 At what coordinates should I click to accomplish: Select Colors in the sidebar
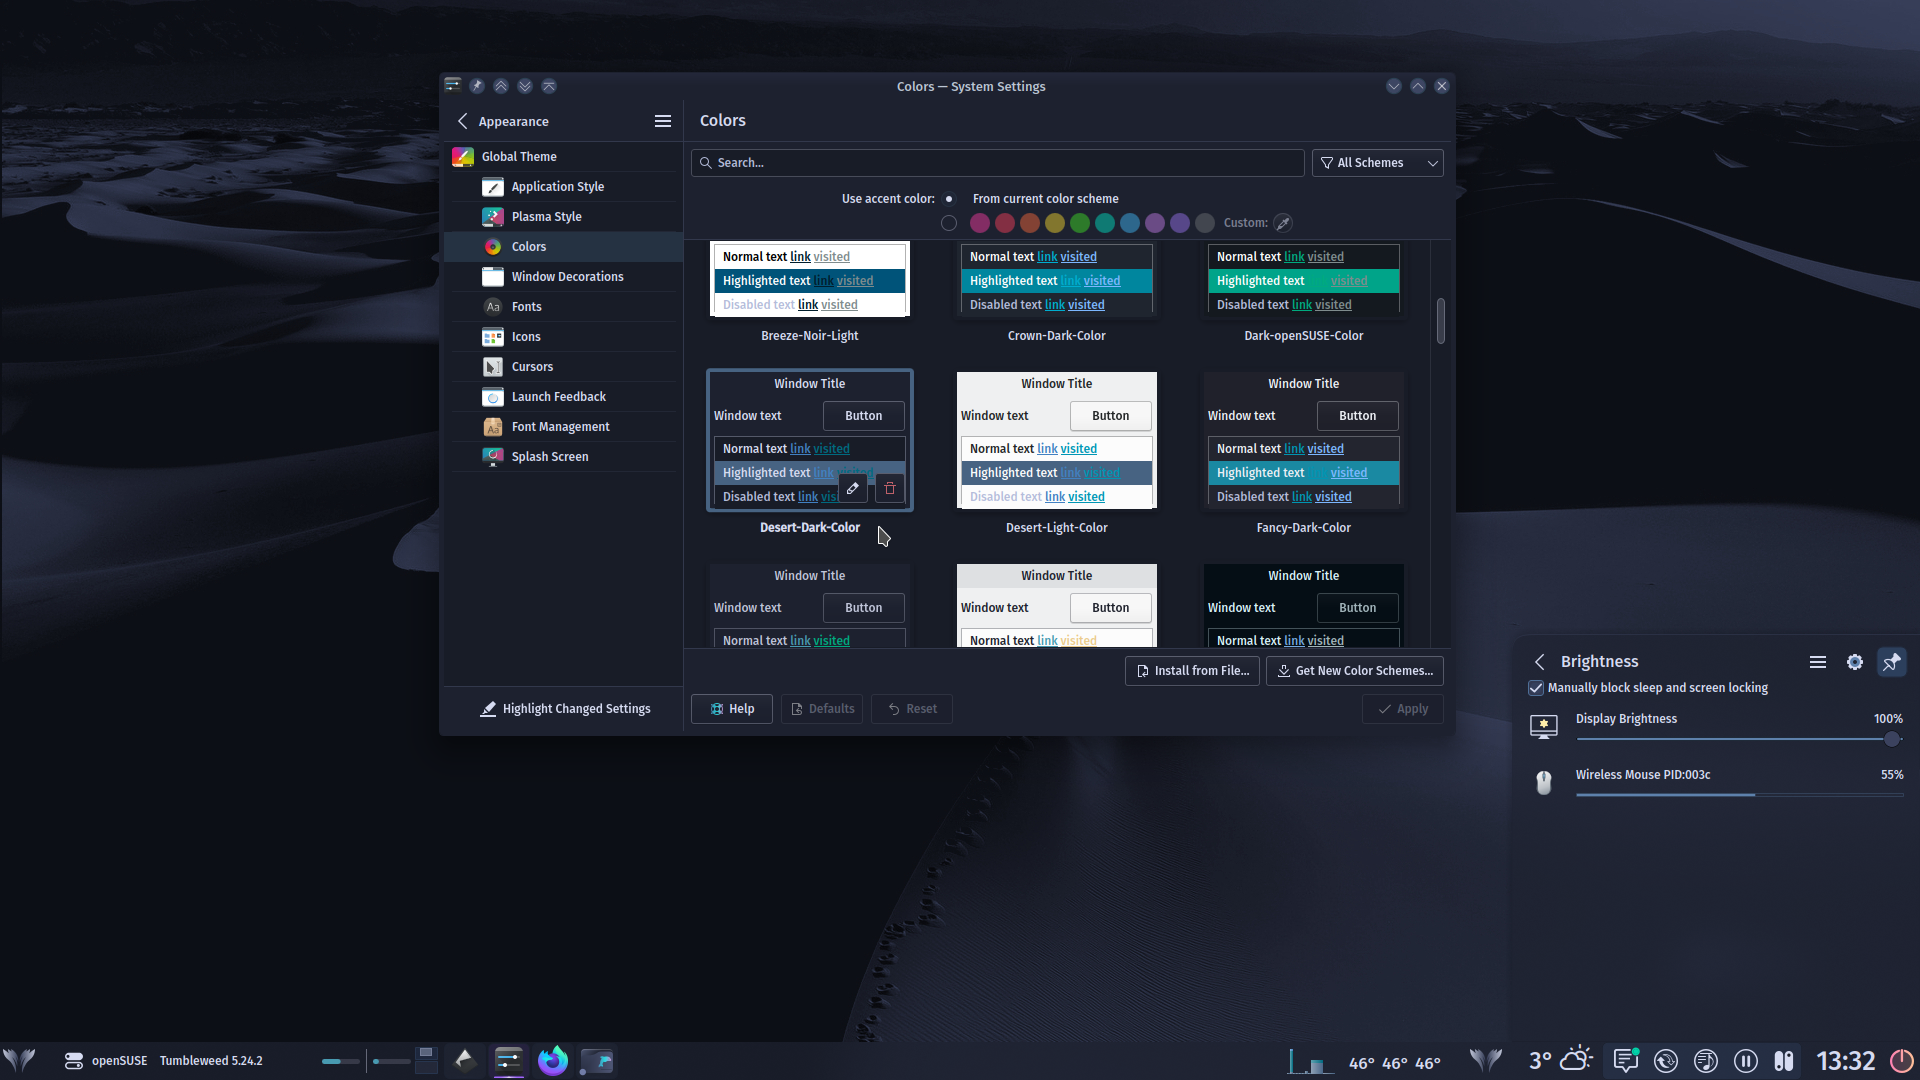point(563,247)
